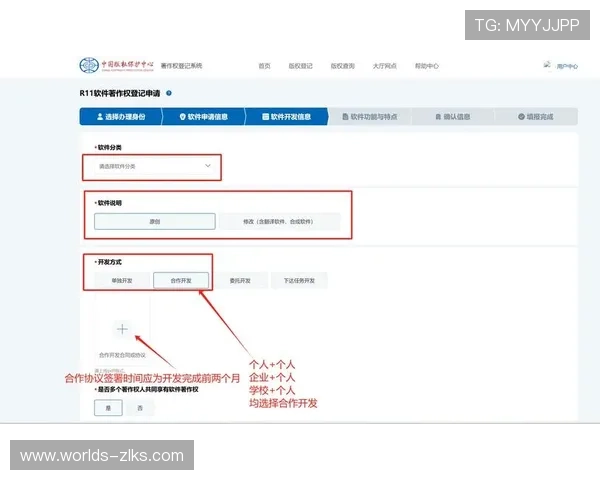The height and width of the screenshot is (480, 600).
Task: Select 修改(含翻译软件、合成软件) option
Action: pos(279,221)
